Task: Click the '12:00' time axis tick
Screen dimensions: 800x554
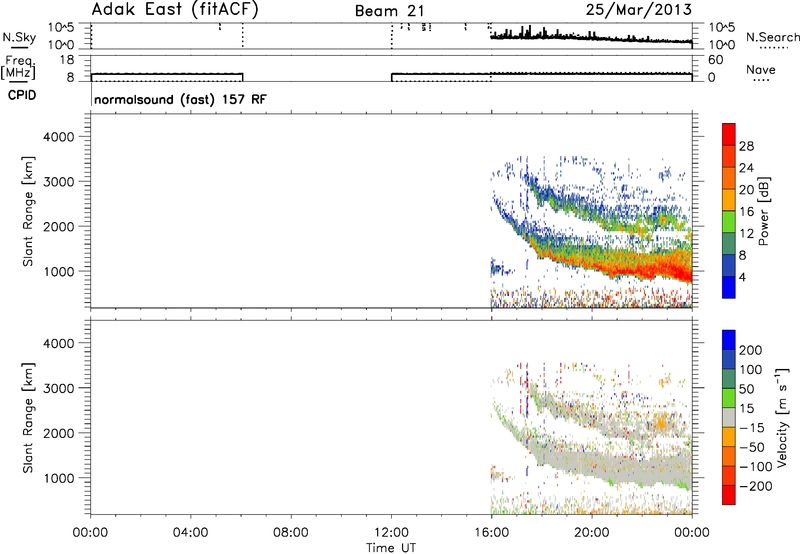Action: (x=391, y=533)
